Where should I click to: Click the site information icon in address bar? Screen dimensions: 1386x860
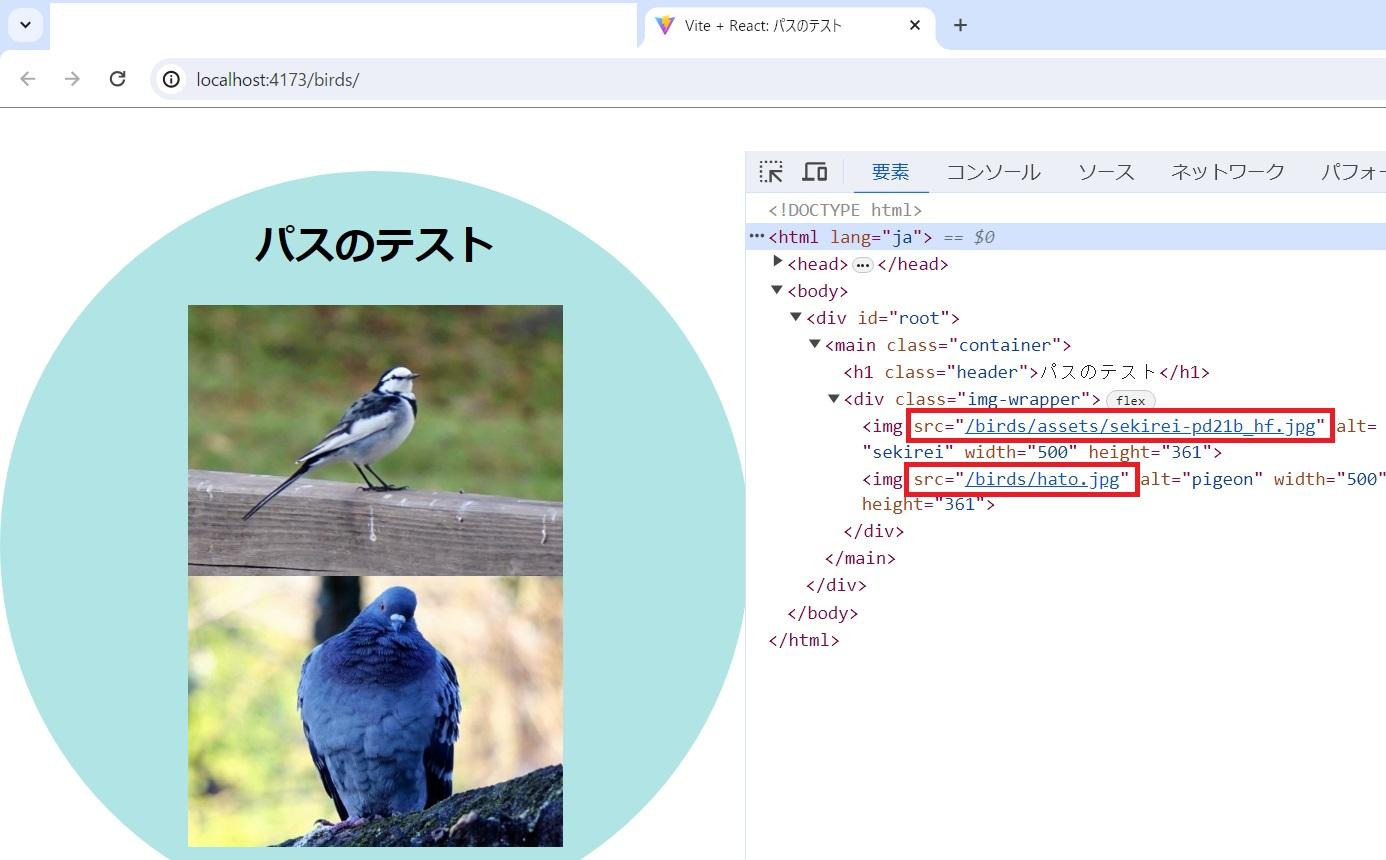click(172, 79)
